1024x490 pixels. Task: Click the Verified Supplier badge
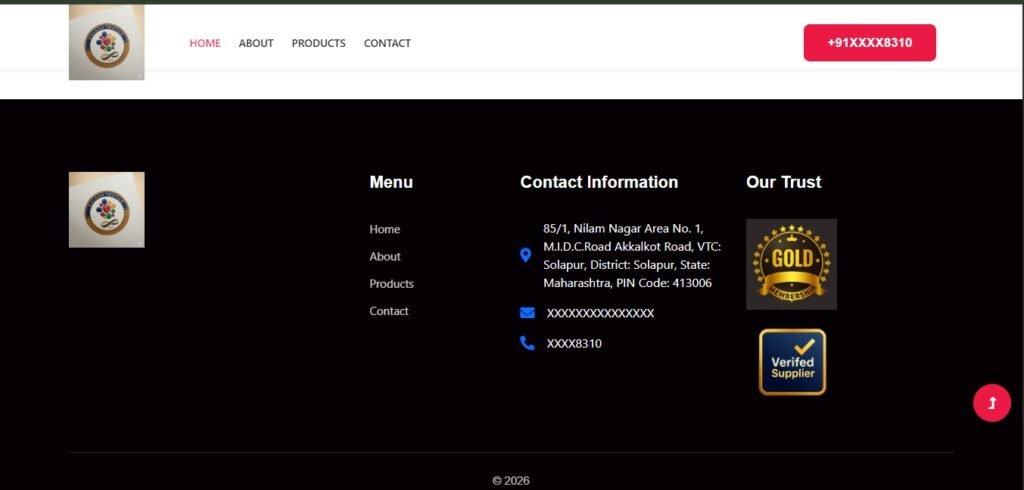coord(792,362)
